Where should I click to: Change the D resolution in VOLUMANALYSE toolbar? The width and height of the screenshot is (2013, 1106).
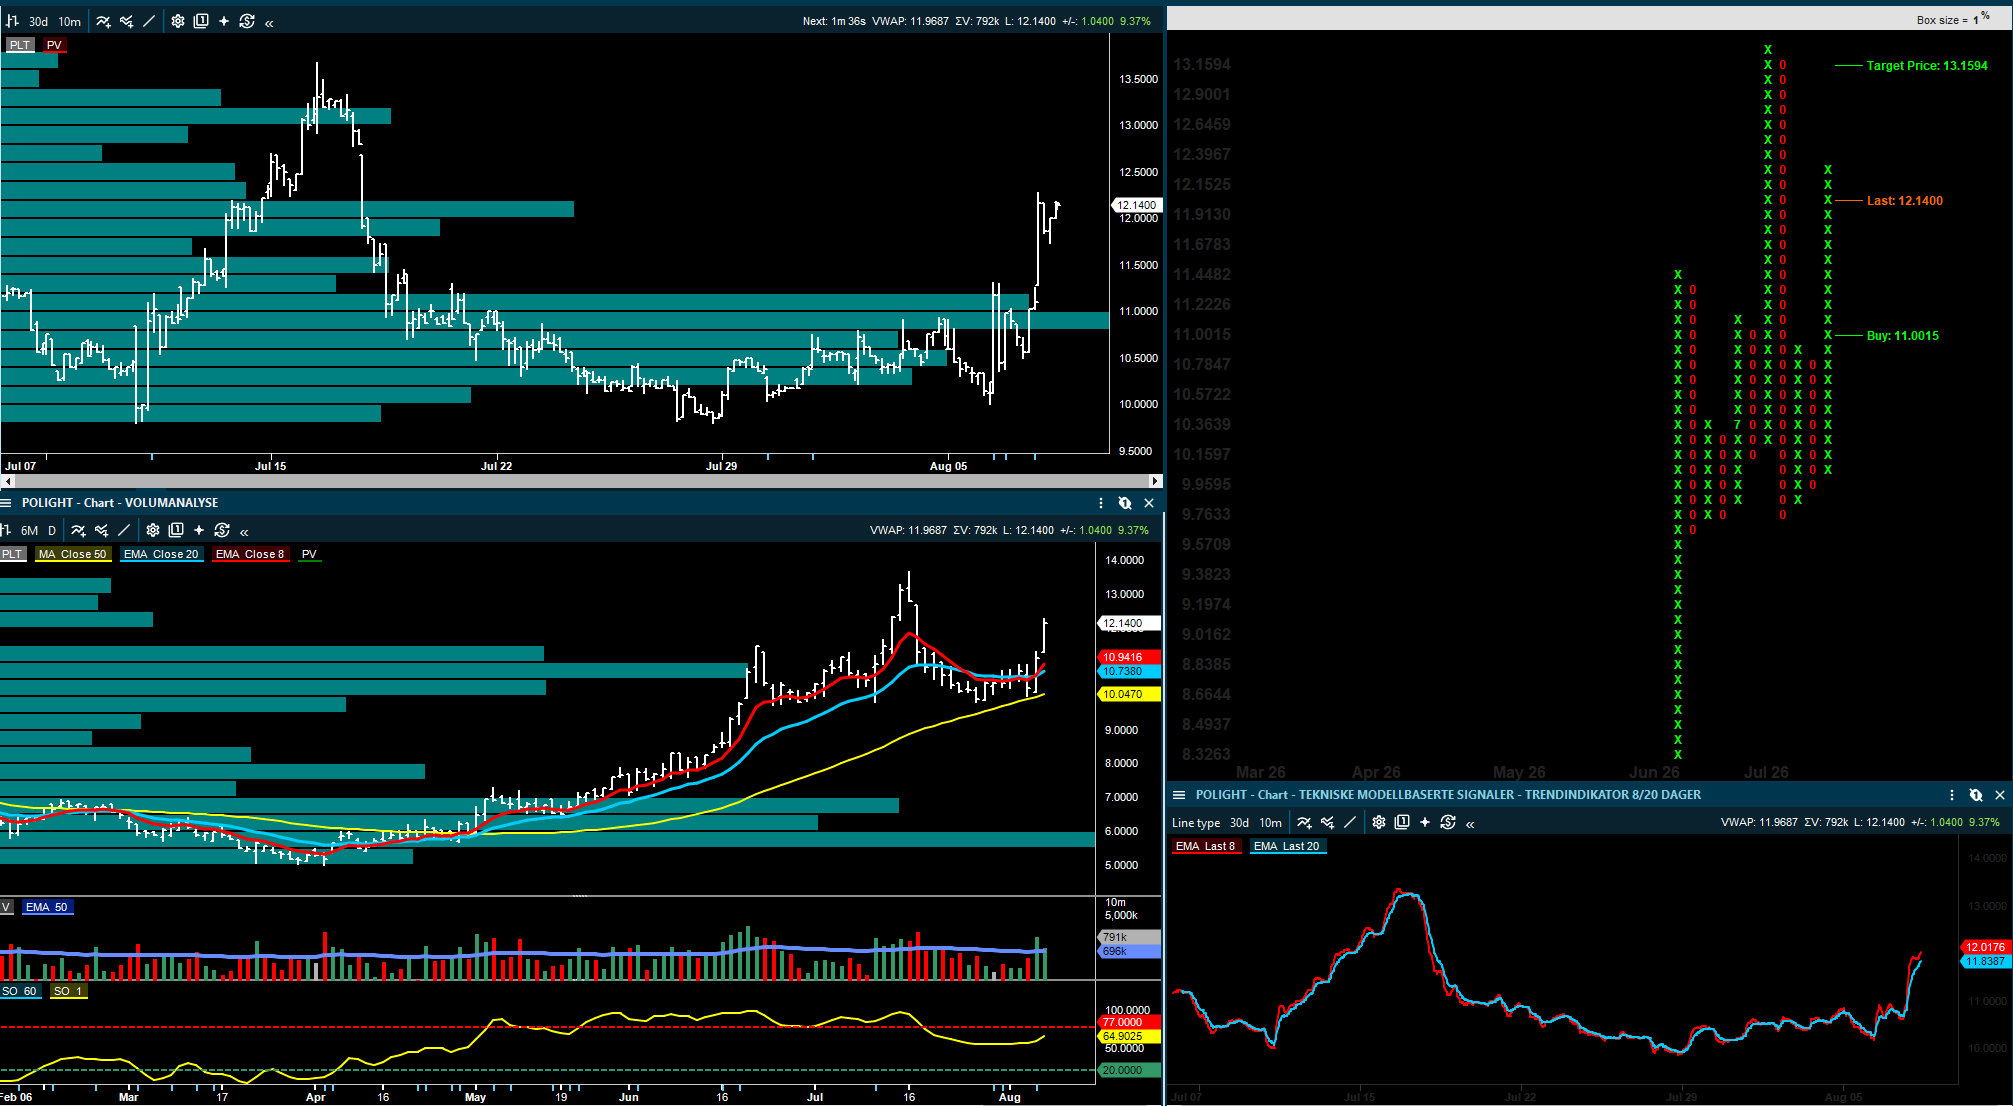click(x=52, y=530)
